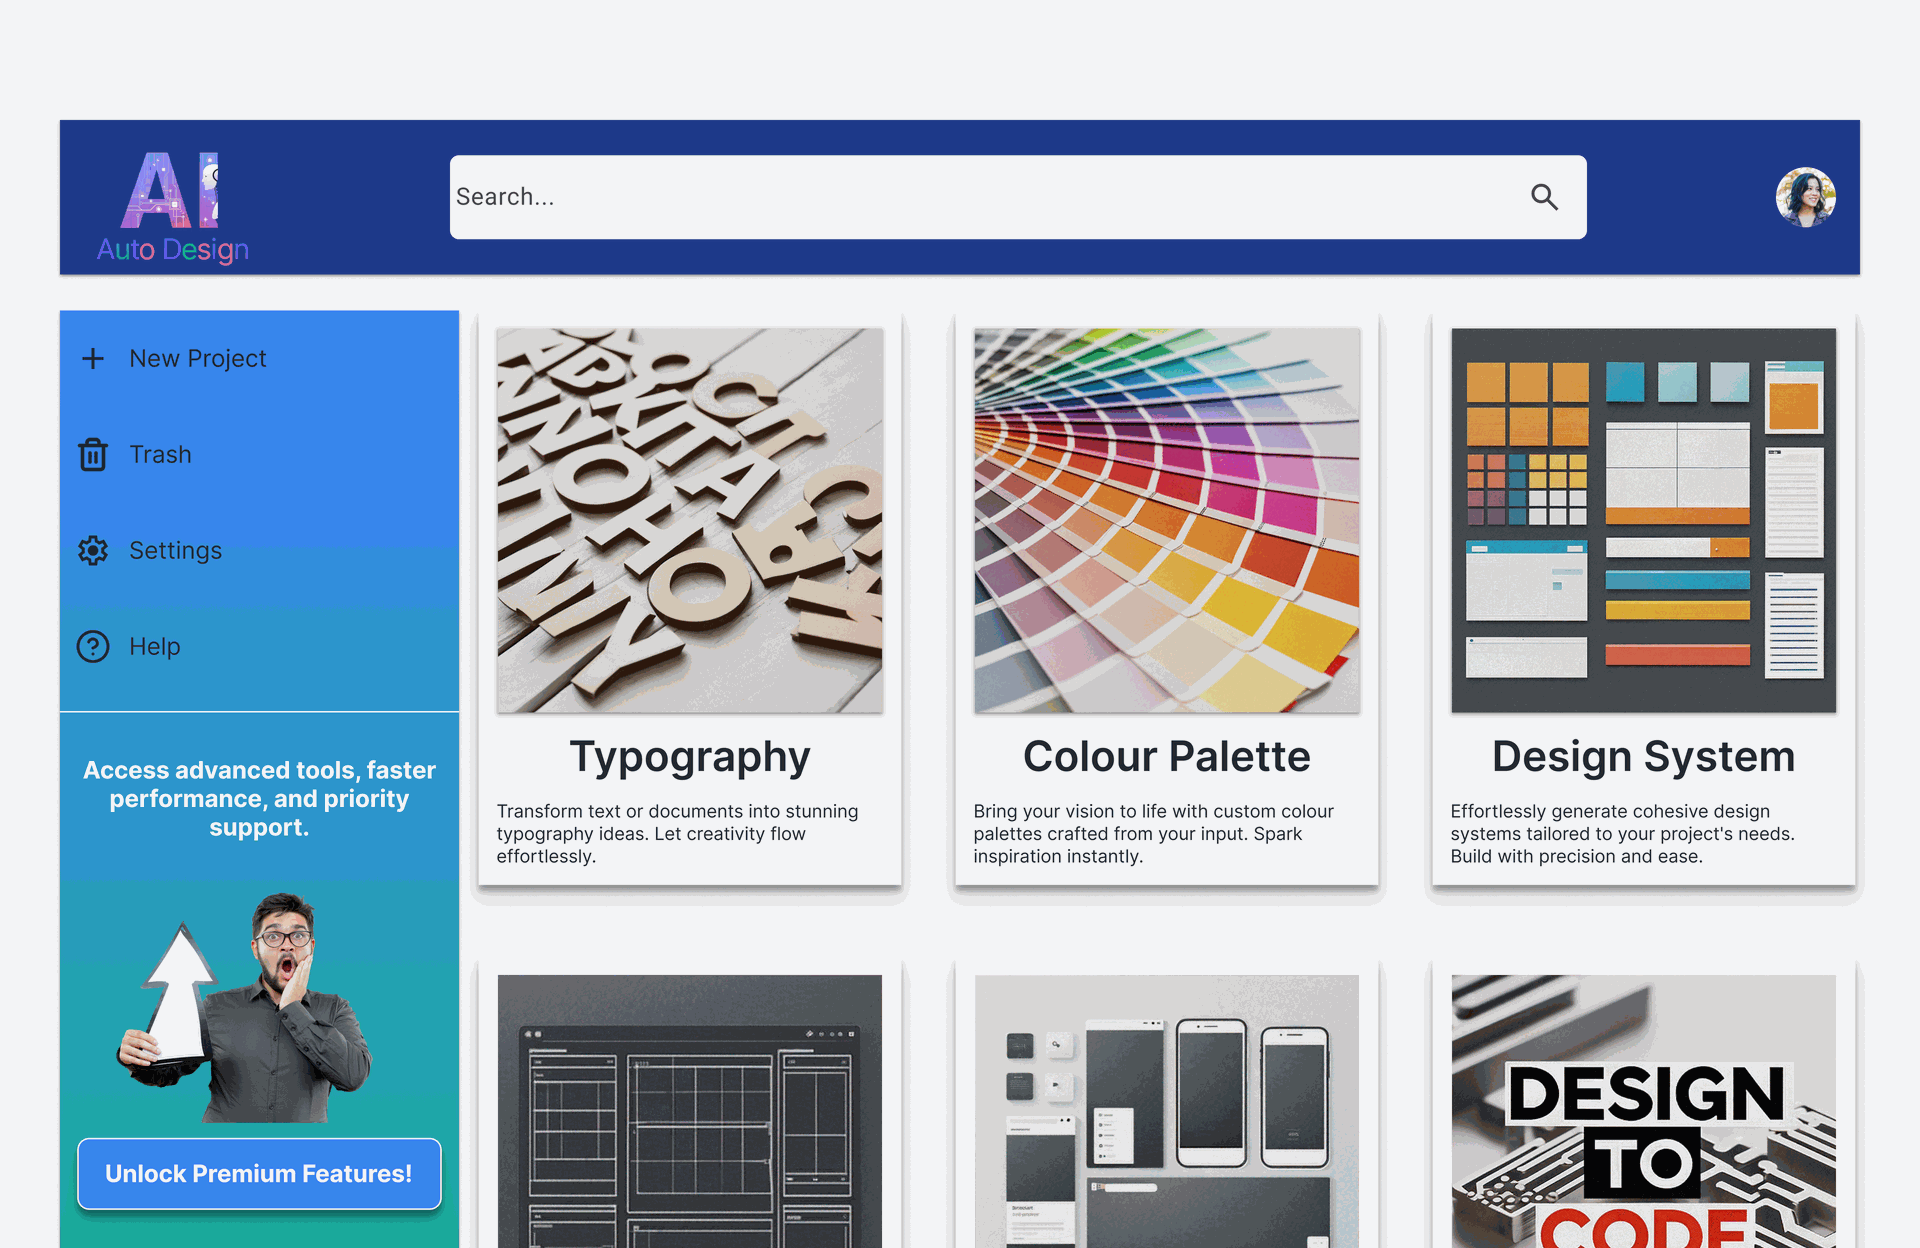Screen dimensions: 1920x1248
Task: Click the settings gear icon
Action: (93, 550)
